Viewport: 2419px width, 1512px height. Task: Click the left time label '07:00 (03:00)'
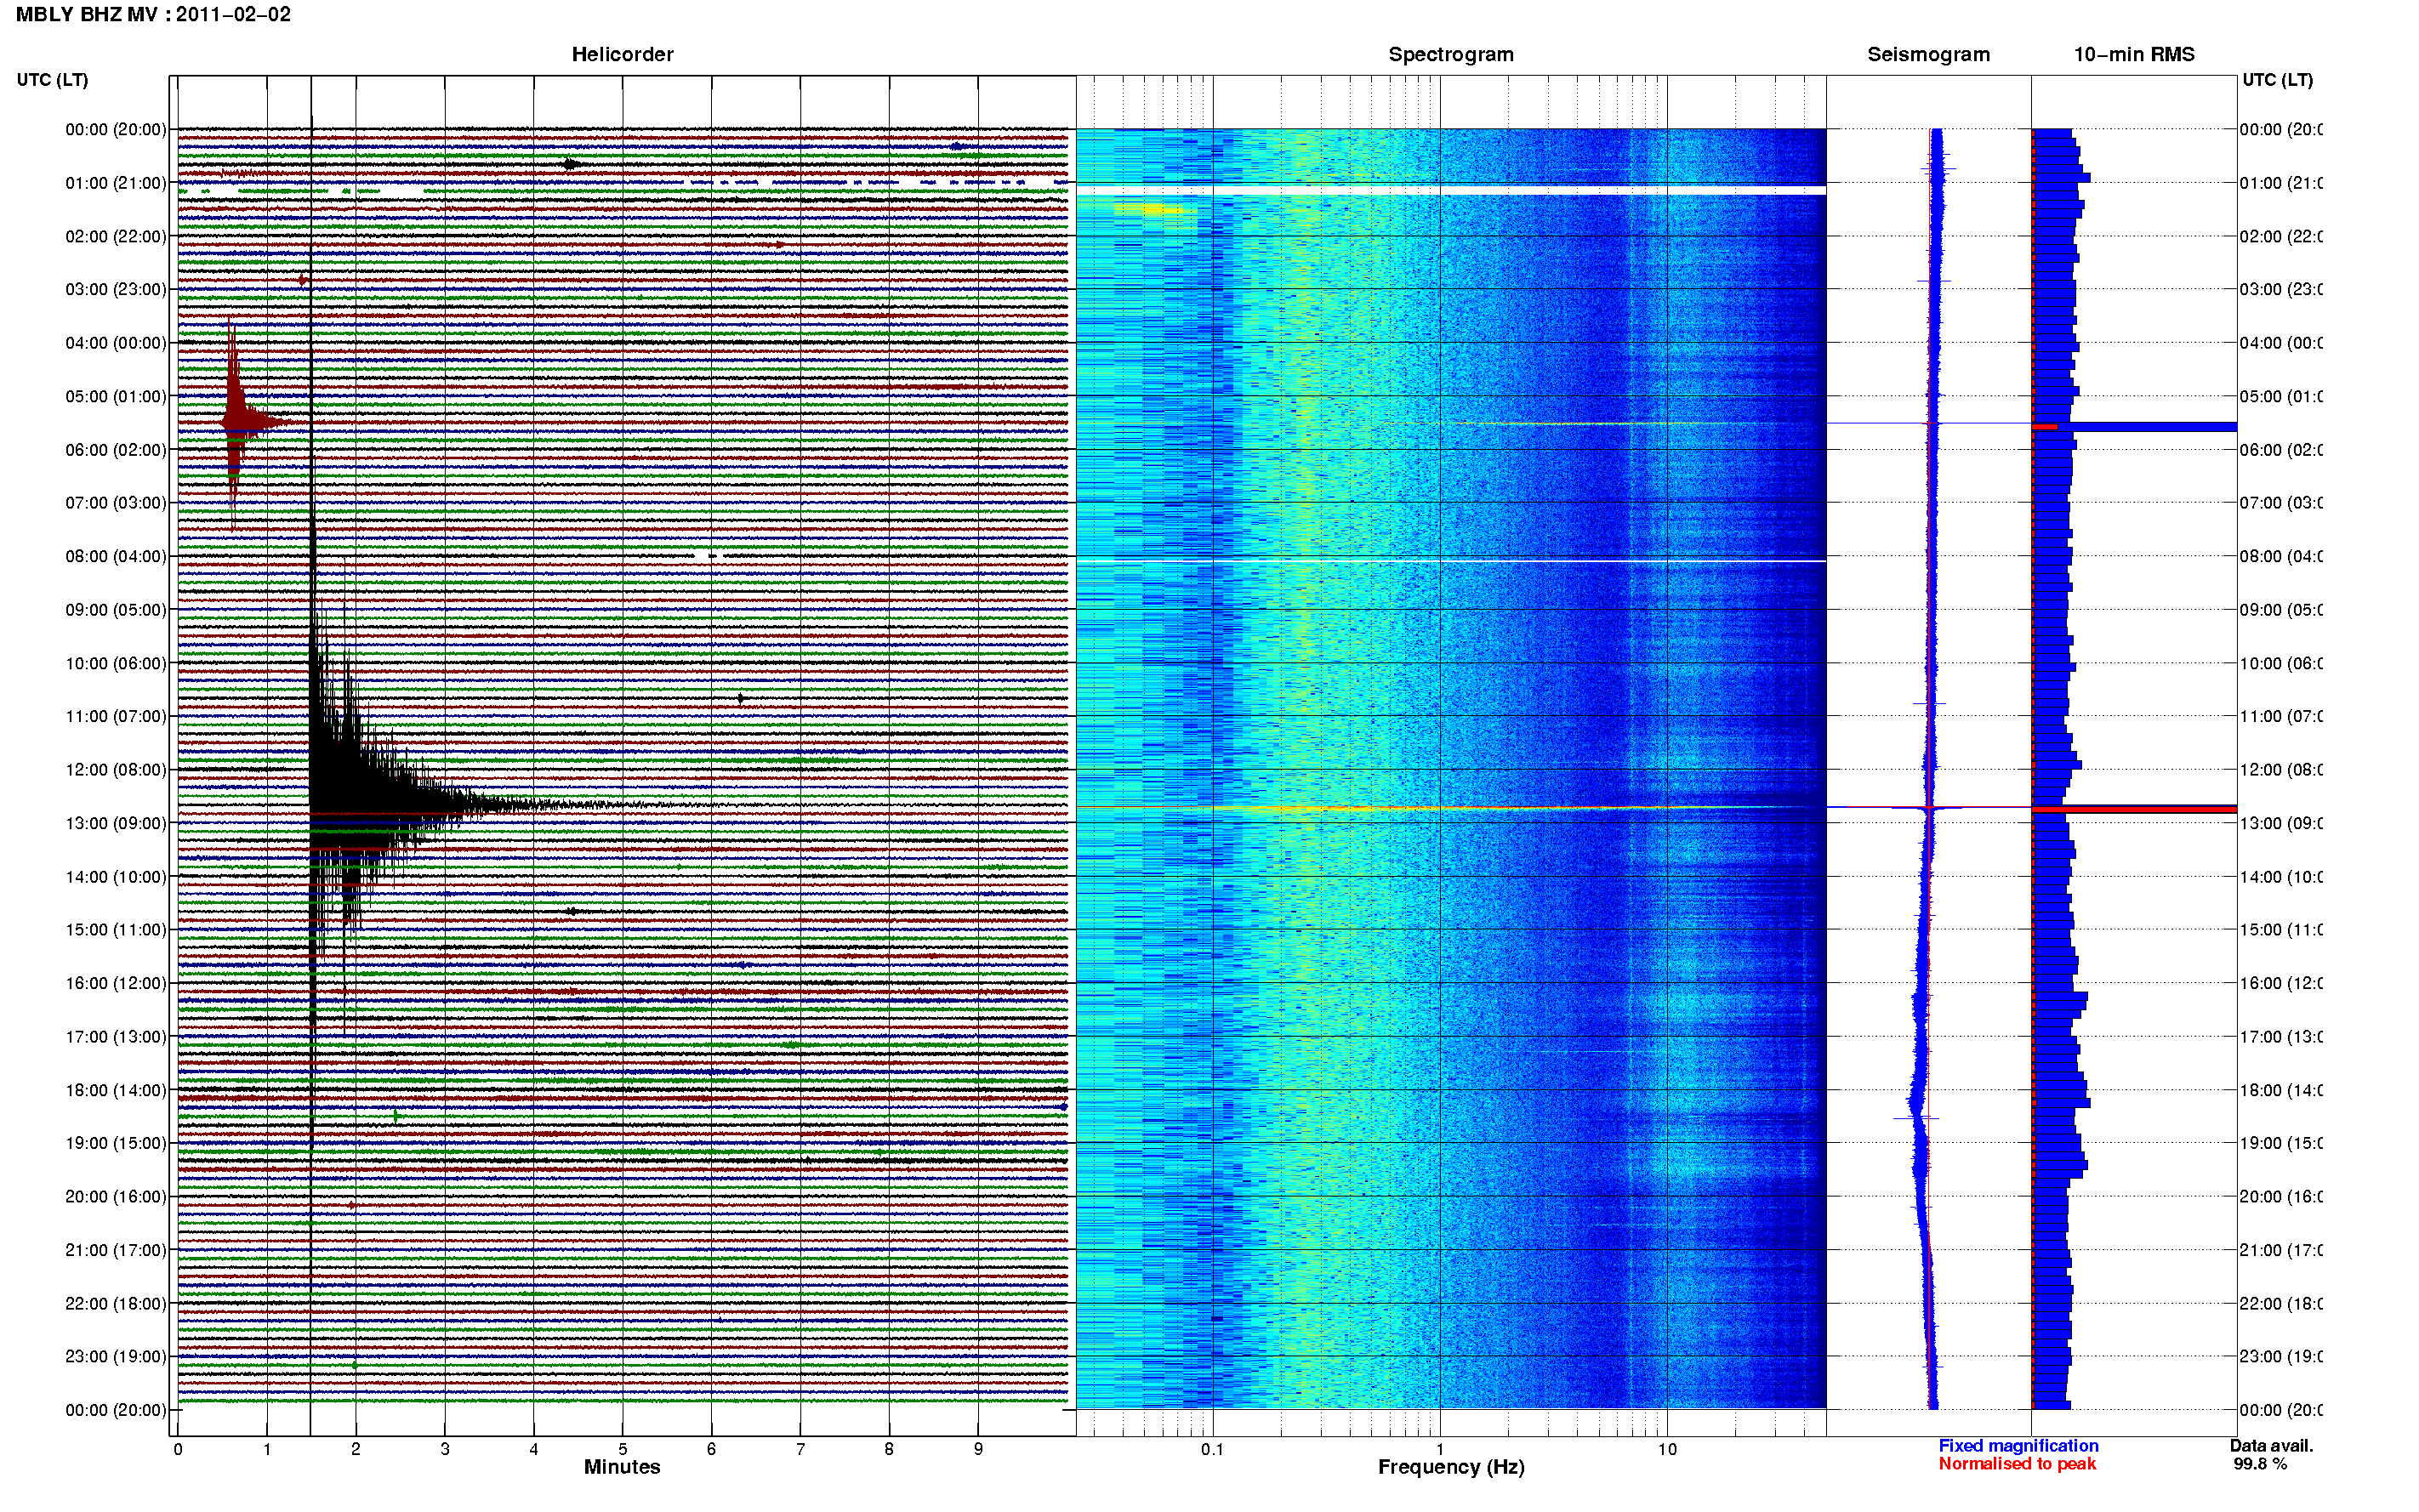(116, 502)
